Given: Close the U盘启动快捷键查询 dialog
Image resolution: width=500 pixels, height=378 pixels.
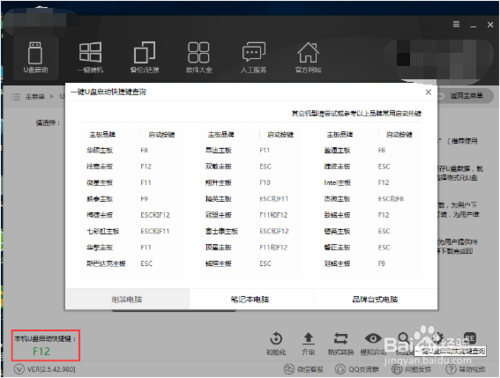Looking at the screenshot, I should tap(428, 92).
